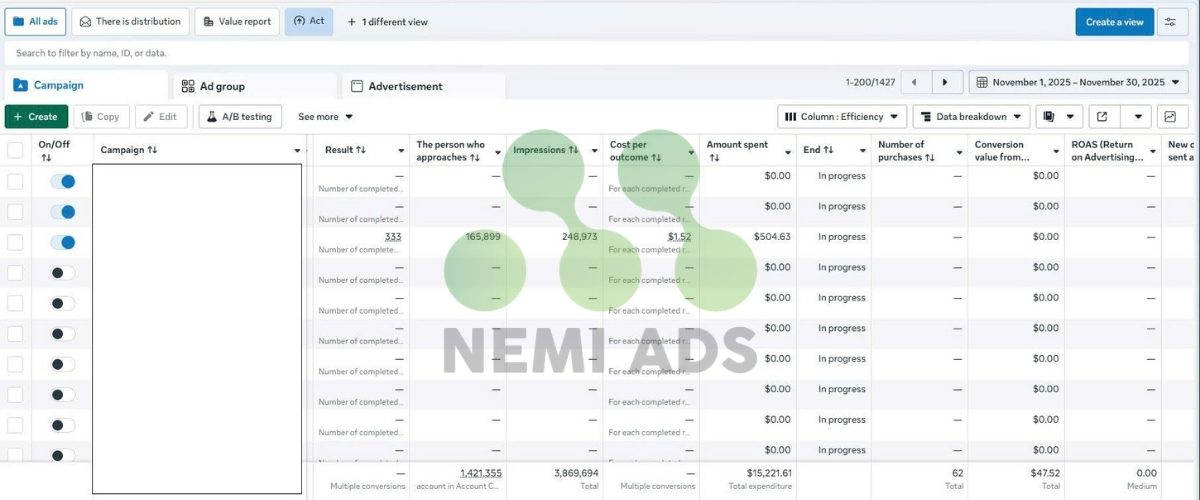Open the Value report view

pyautogui.click(x=237, y=21)
